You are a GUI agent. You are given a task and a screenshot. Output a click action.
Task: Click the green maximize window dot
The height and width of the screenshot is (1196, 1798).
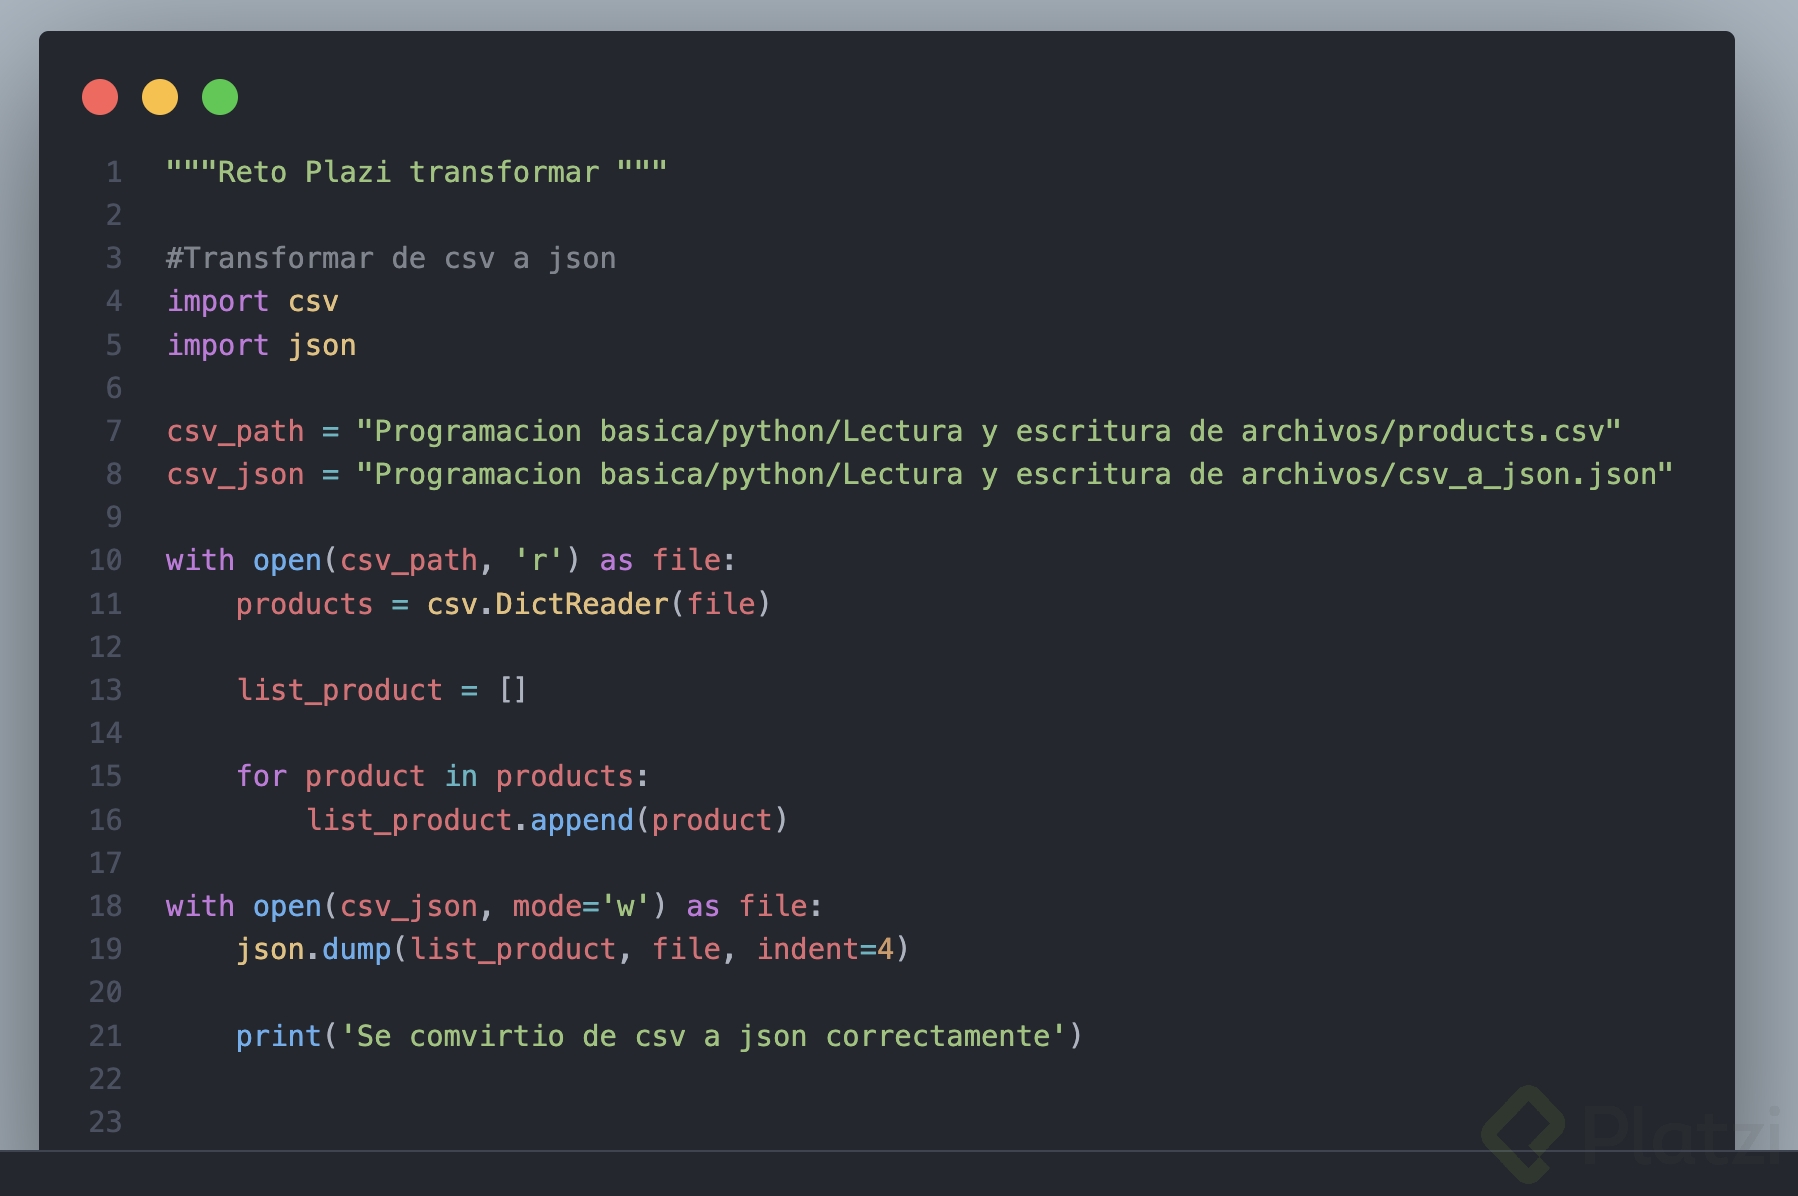click(x=220, y=97)
